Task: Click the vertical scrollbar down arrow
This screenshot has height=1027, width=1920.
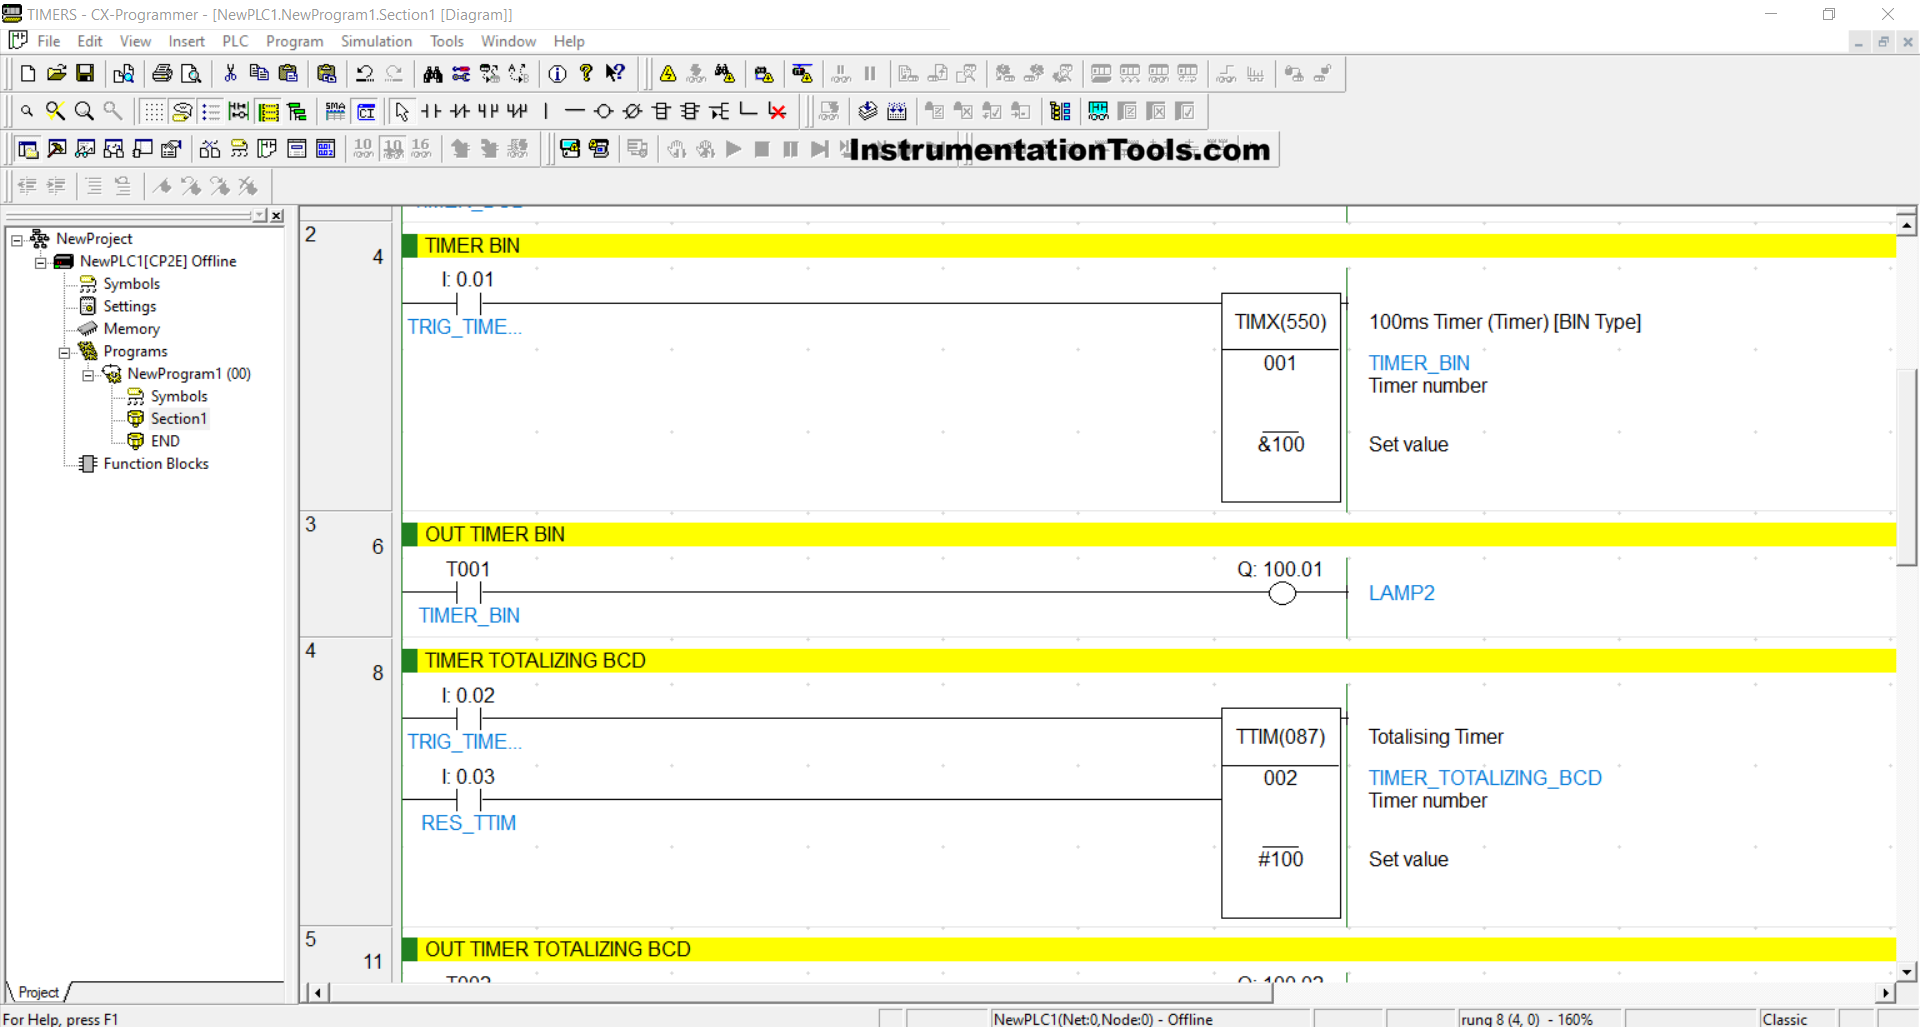Action: click(x=1907, y=971)
